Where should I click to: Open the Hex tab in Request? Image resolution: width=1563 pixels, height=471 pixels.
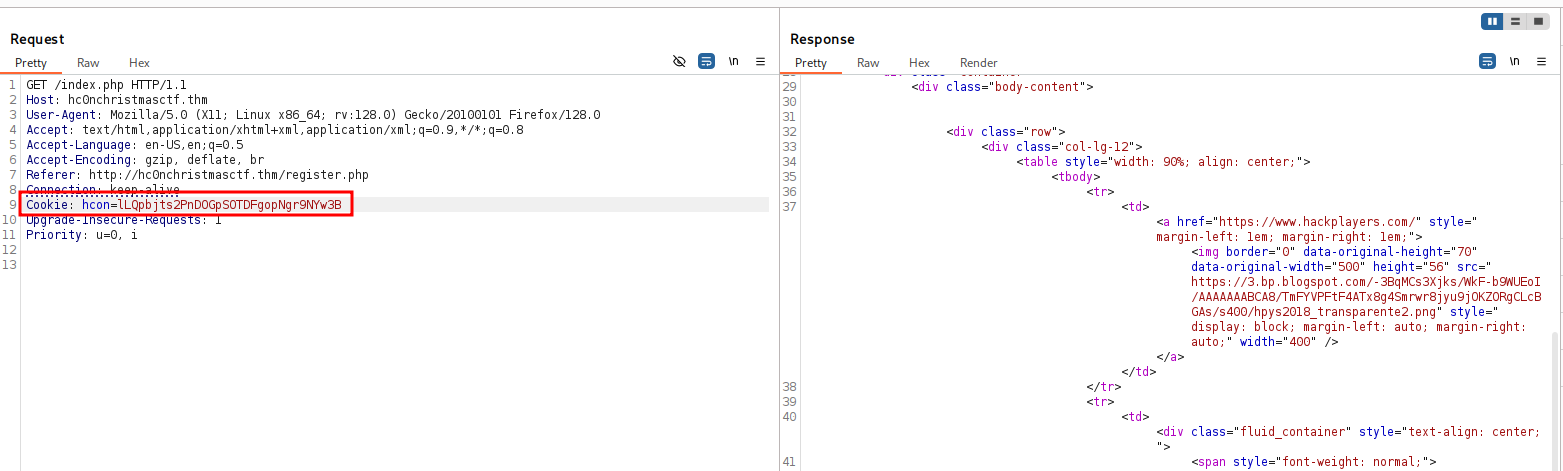(139, 63)
